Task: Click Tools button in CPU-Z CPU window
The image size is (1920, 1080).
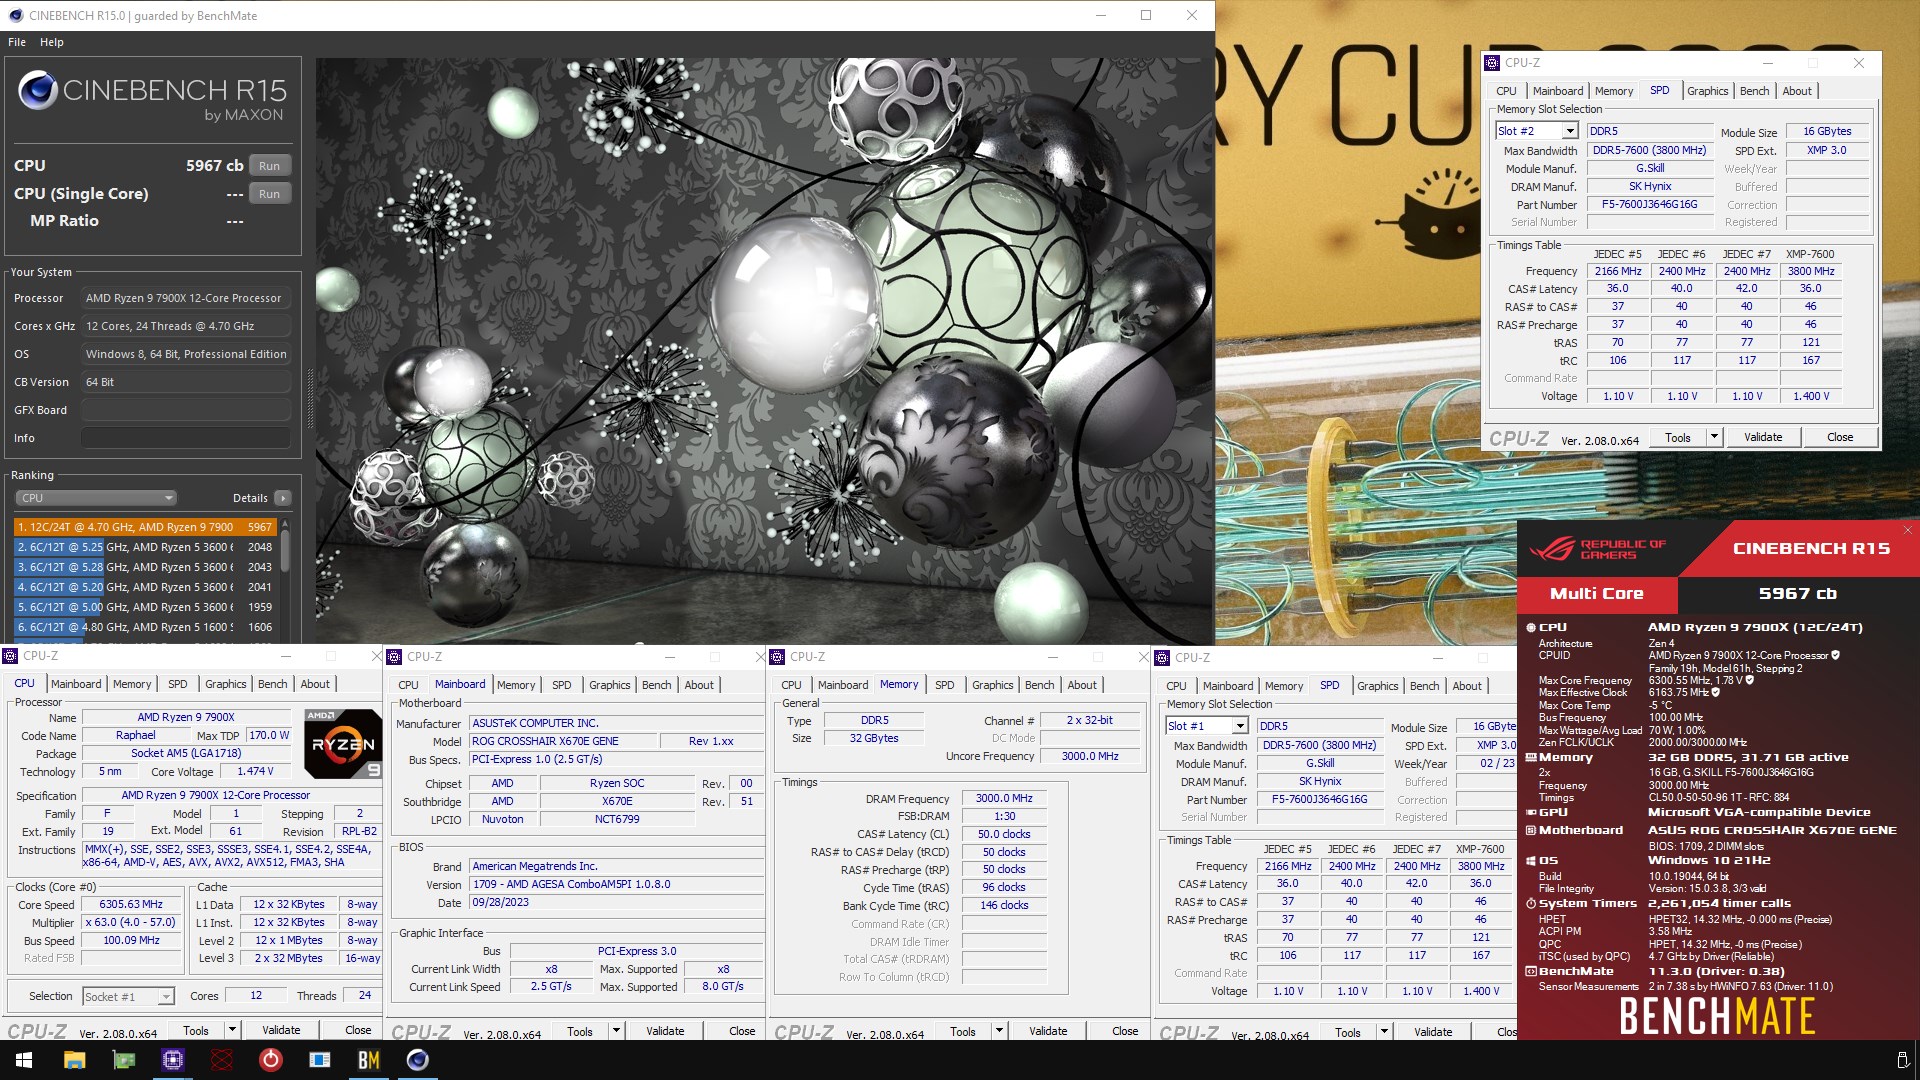Action: pyautogui.click(x=196, y=1030)
